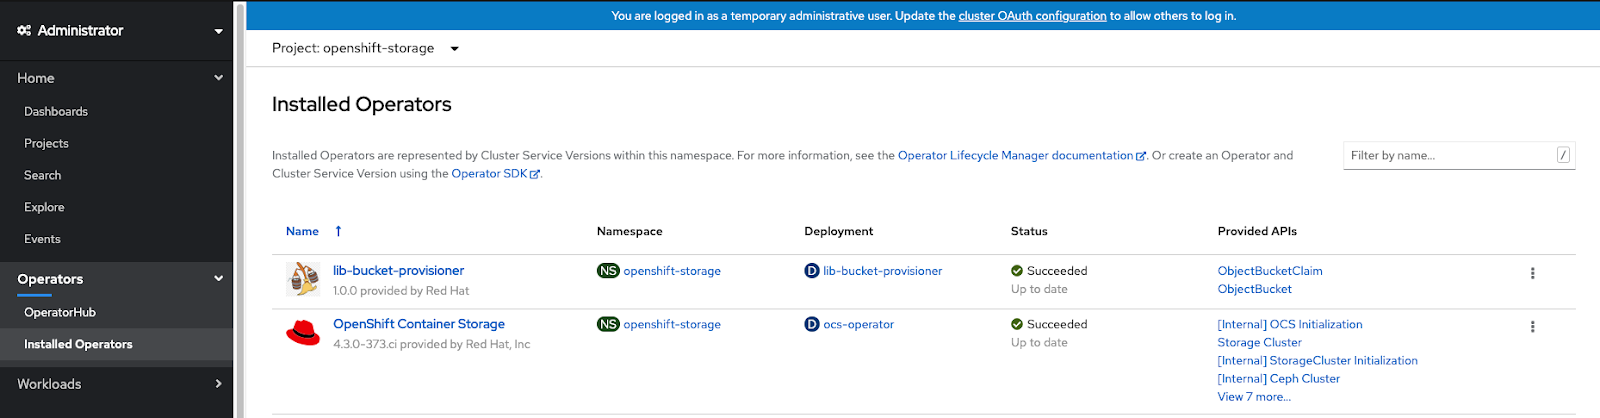The width and height of the screenshot is (1600, 418).
Task: Click the Administrator perspective gear icon
Action: [24, 31]
